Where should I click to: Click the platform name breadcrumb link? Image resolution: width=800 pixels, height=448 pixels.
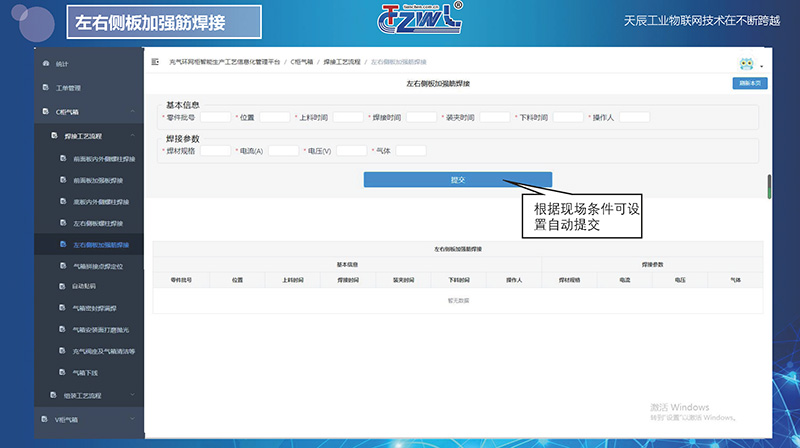[224, 62]
